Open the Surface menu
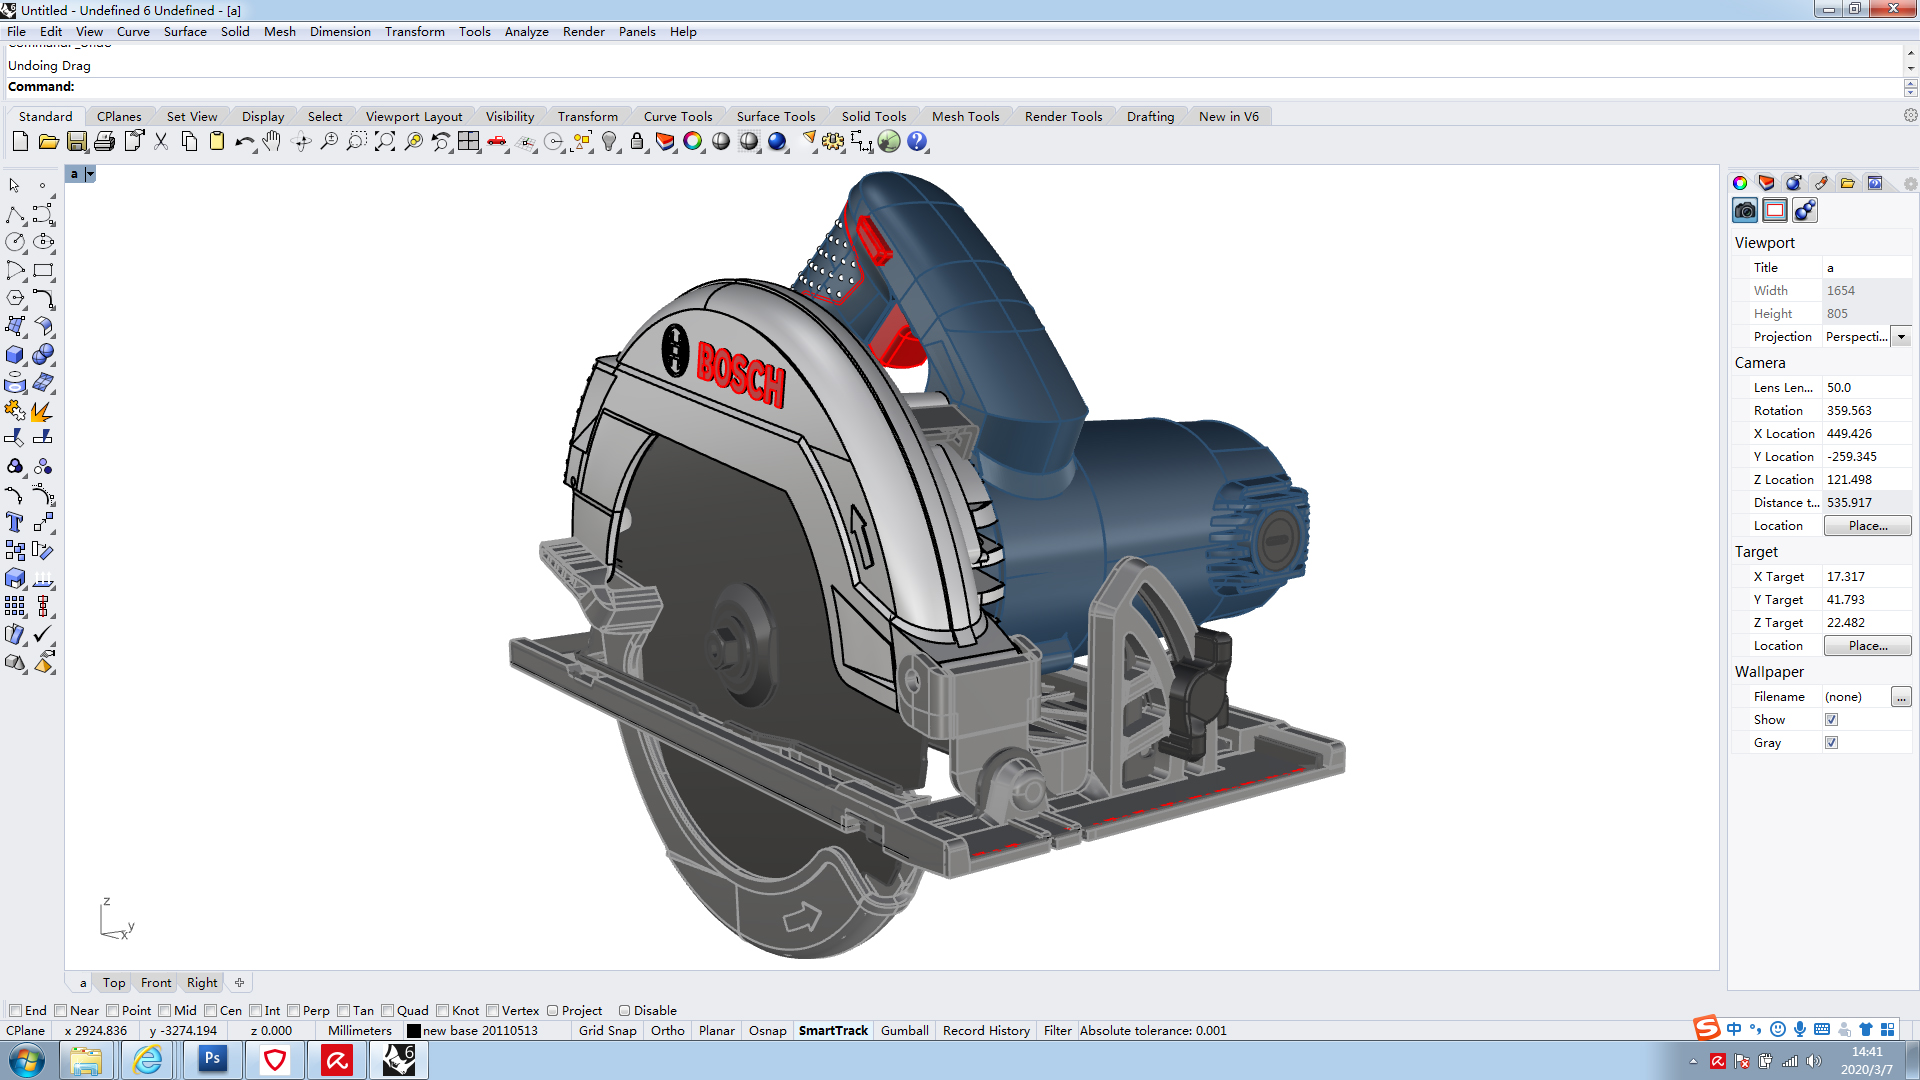1920x1080 pixels. click(x=185, y=32)
